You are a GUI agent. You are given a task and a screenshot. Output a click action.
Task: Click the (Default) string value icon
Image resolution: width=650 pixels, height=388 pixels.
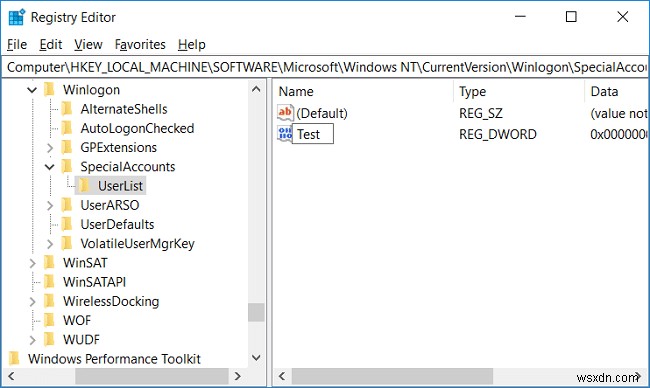(x=285, y=113)
